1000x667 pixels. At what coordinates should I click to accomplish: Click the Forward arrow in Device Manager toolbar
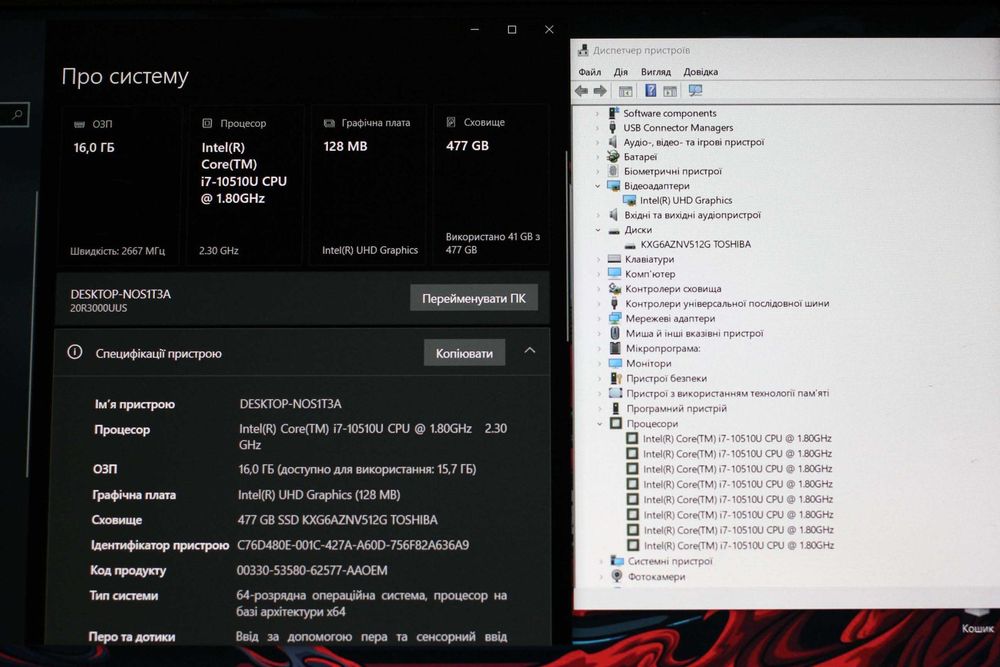[x=600, y=91]
